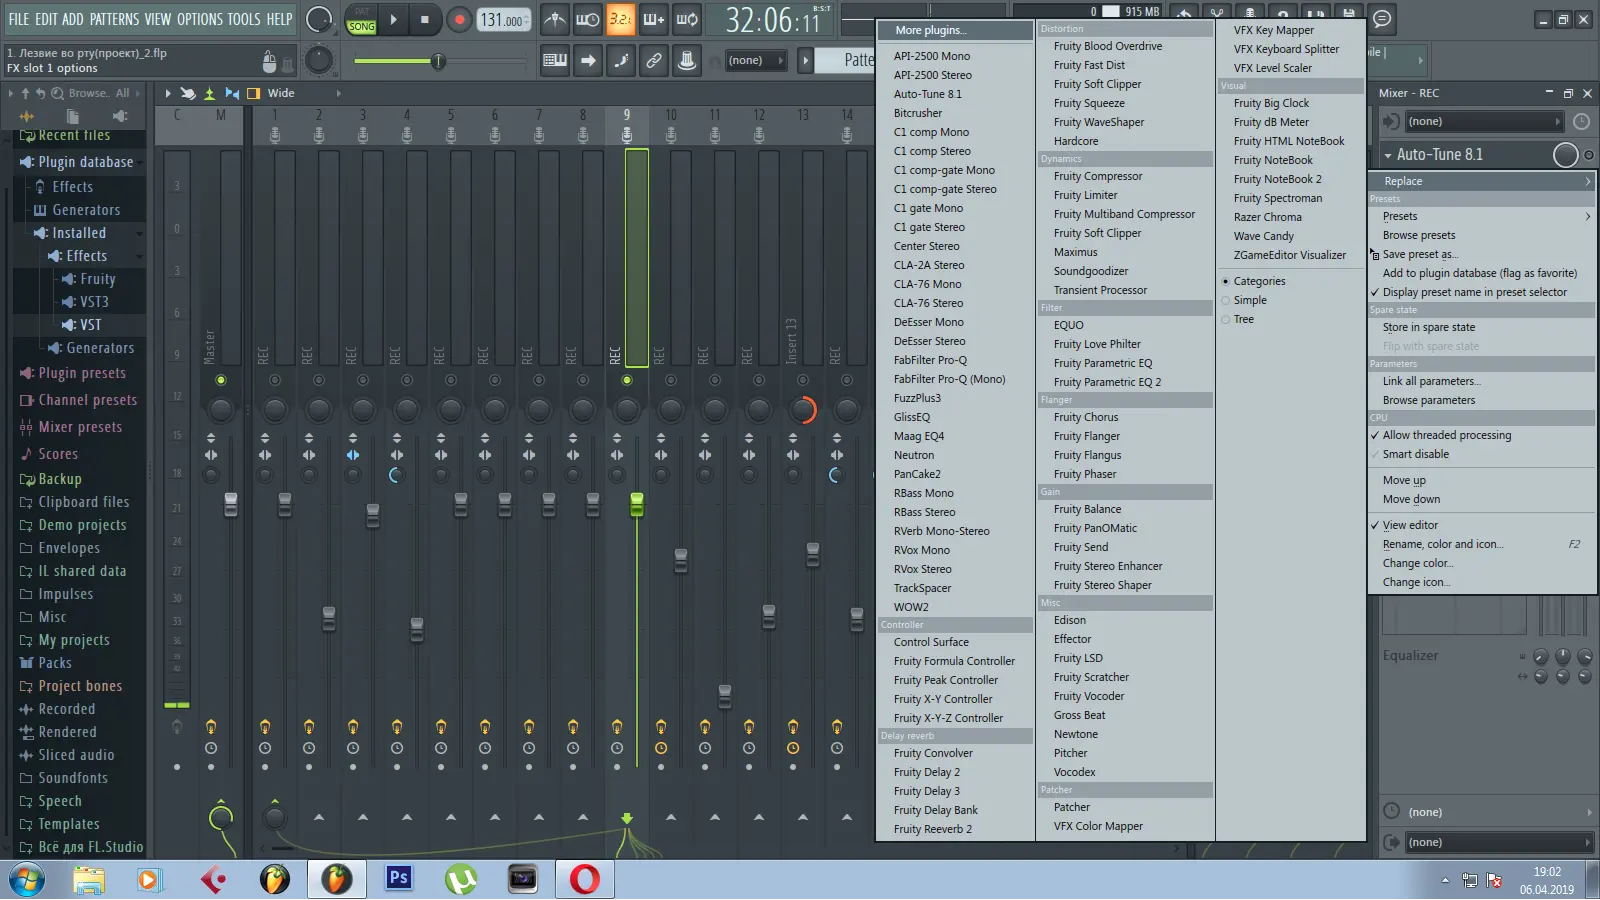Screen dimensions: 1600x900
Task: Click the red Record button
Action: [x=459, y=19]
